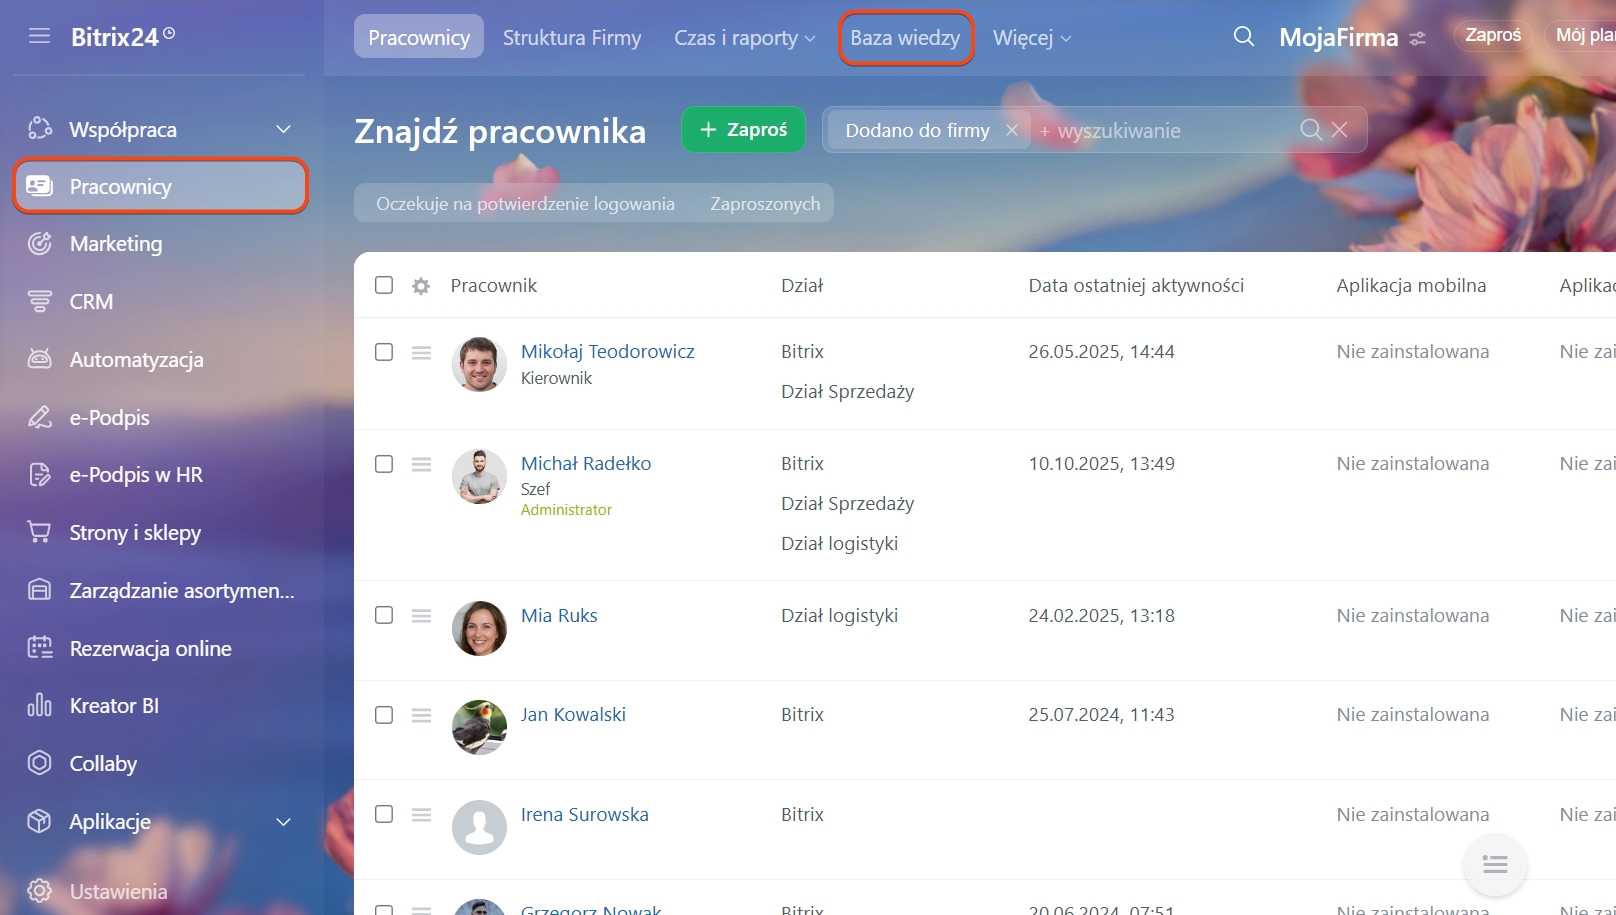The height and width of the screenshot is (915, 1616).
Task: Expand the Aplikacje sidebar section
Action: point(283,822)
